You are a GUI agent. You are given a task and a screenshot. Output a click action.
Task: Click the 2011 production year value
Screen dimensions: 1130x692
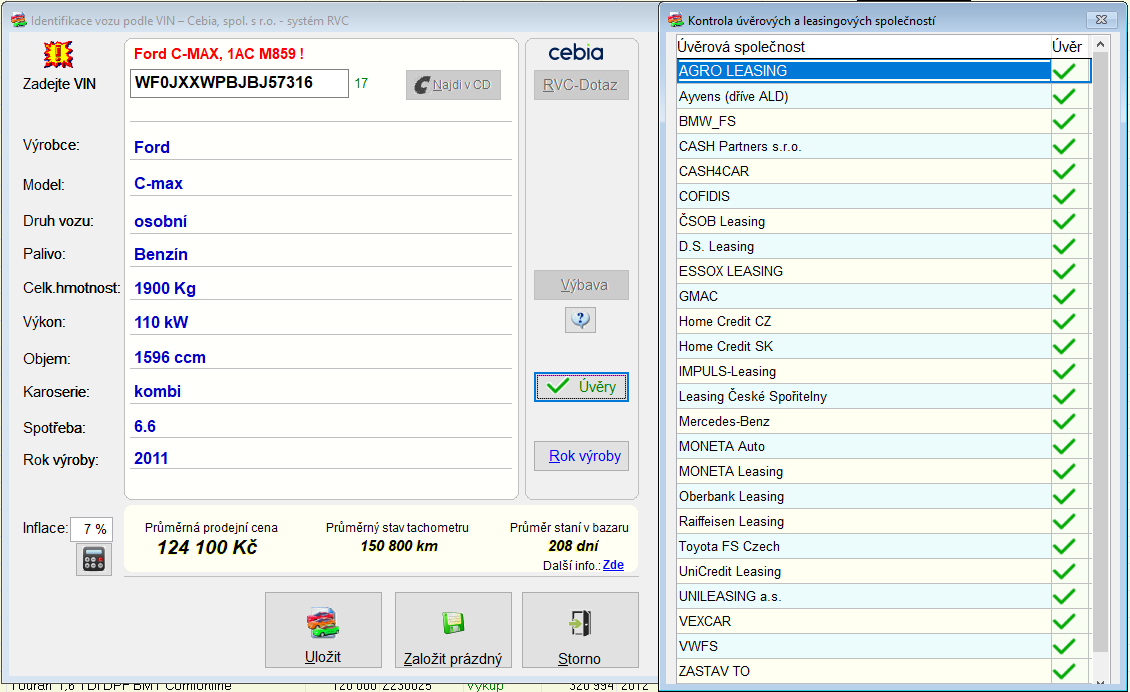point(151,458)
